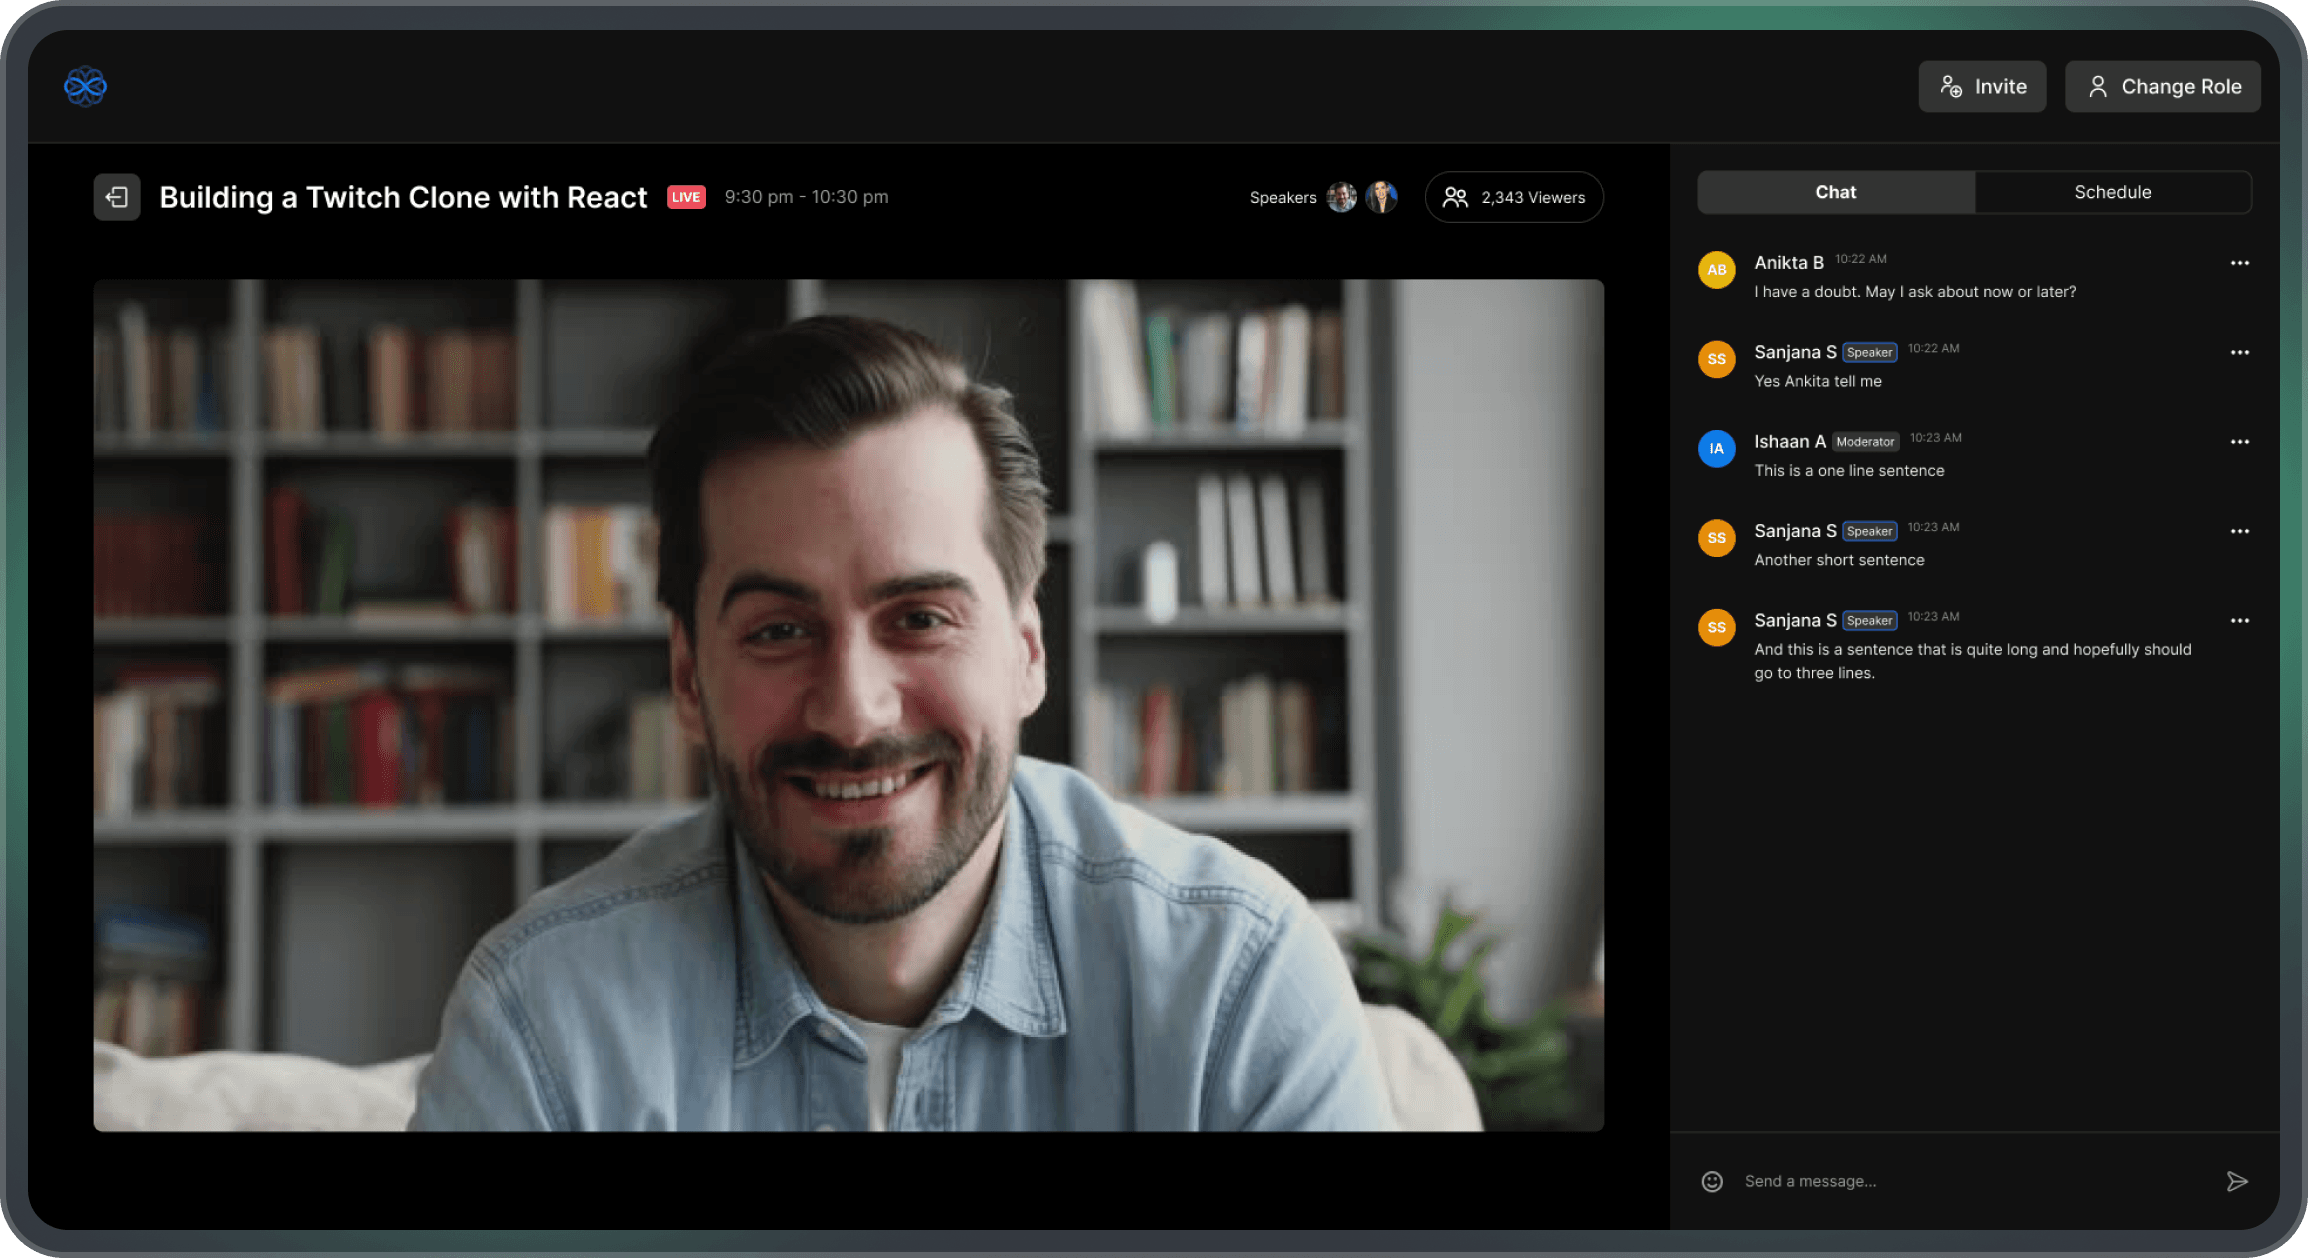Open options for "Yes Ankita tell me" message
2308x1258 pixels.
click(x=2239, y=352)
